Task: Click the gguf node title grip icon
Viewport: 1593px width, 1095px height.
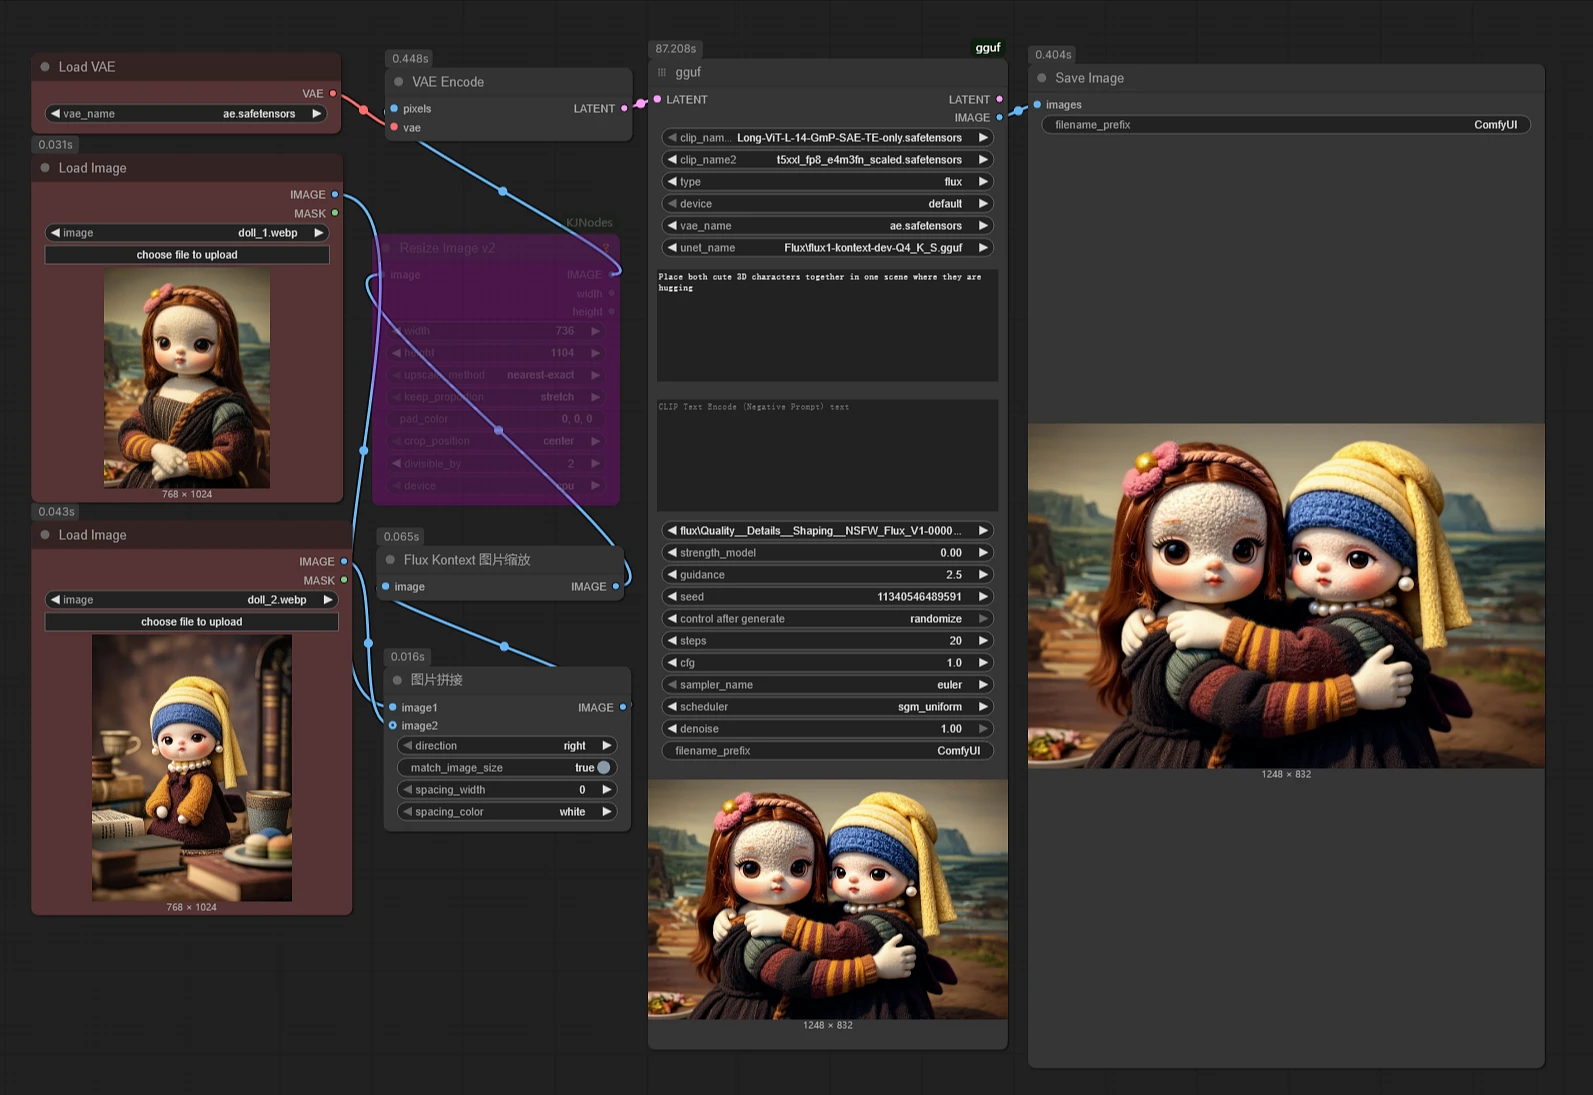Action: coord(662,72)
